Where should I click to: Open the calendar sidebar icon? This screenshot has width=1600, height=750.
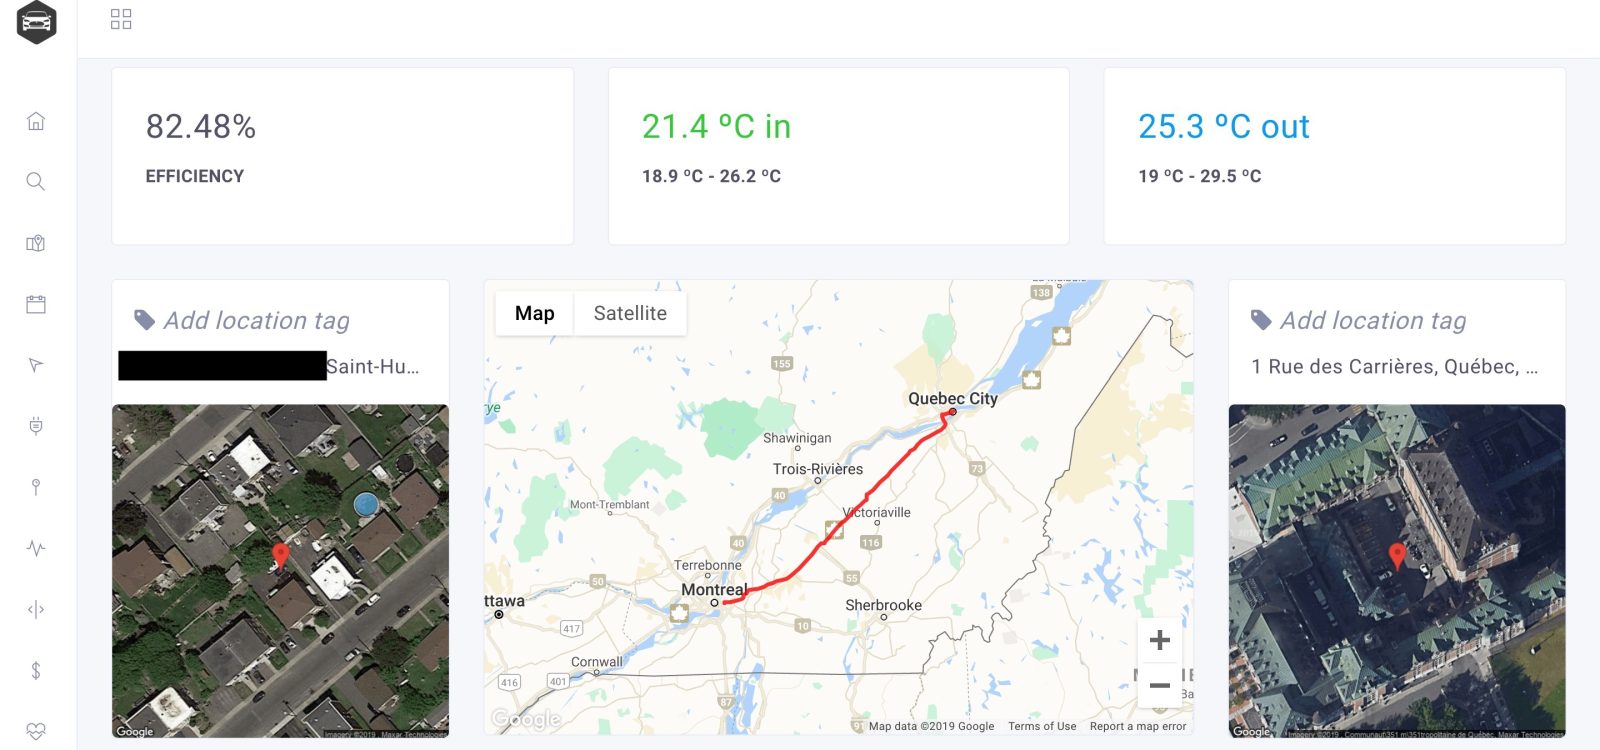pos(36,304)
